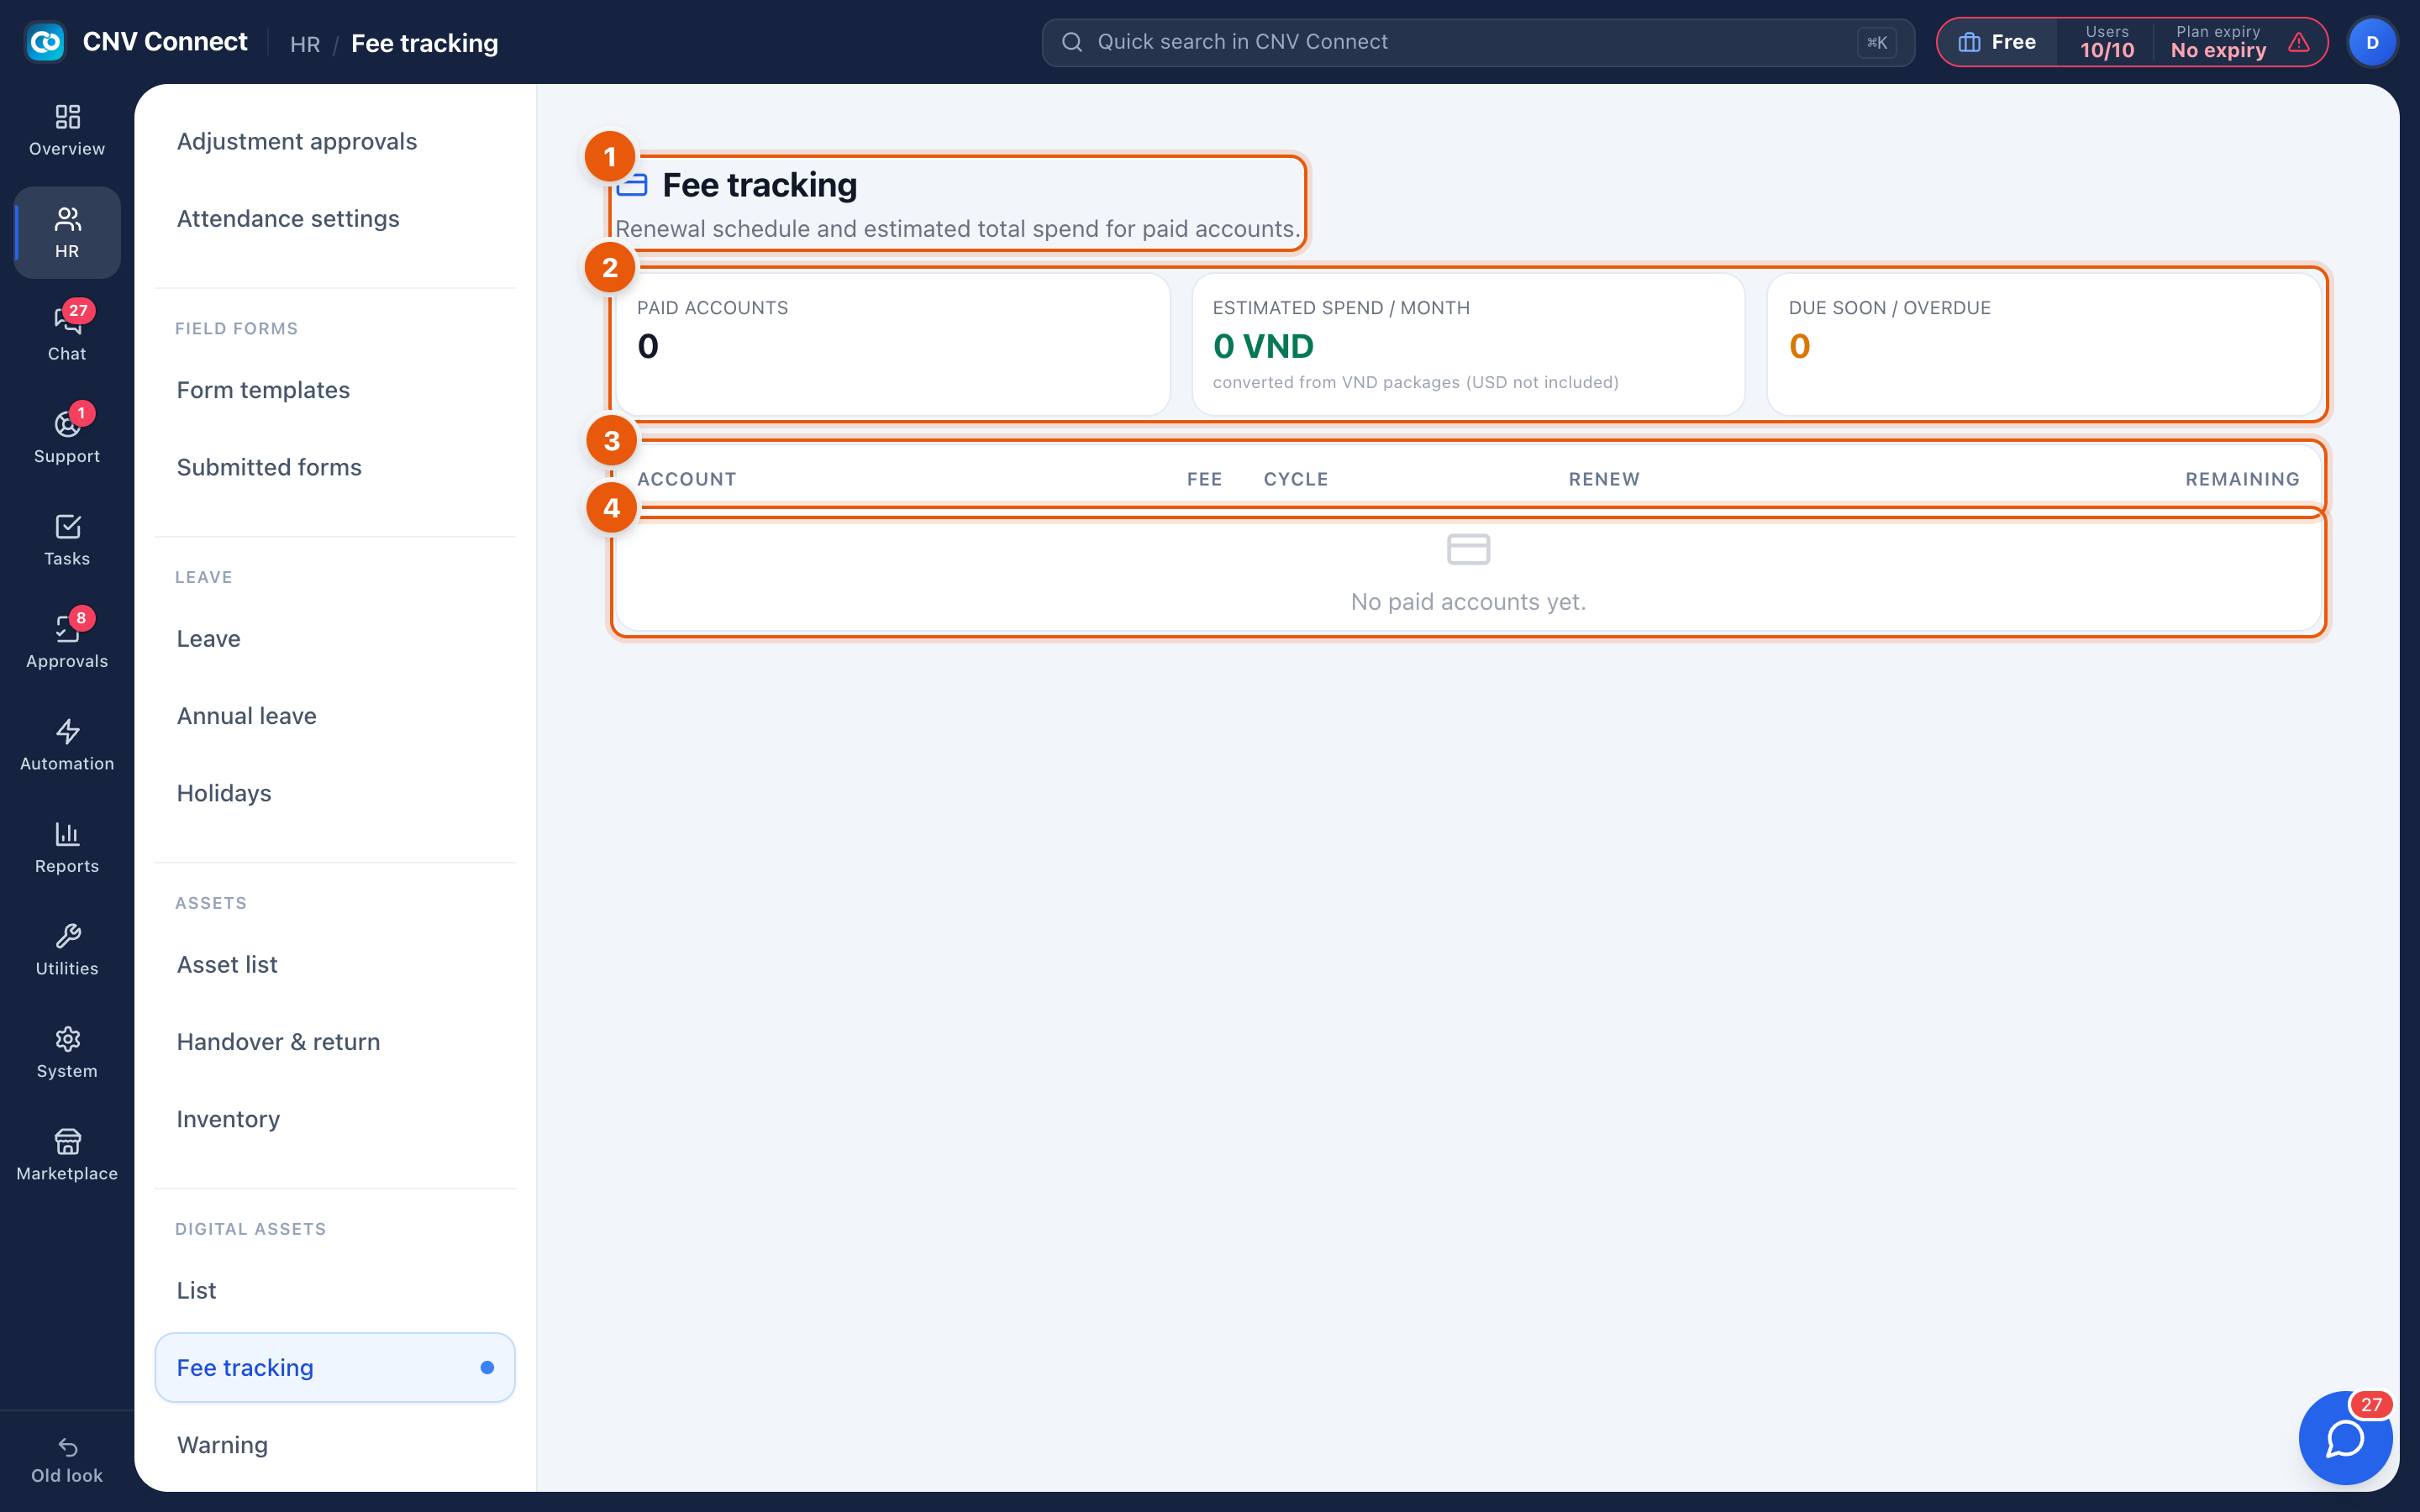Open Attendance settings menu item
This screenshot has width=2420, height=1512.
tap(335, 218)
